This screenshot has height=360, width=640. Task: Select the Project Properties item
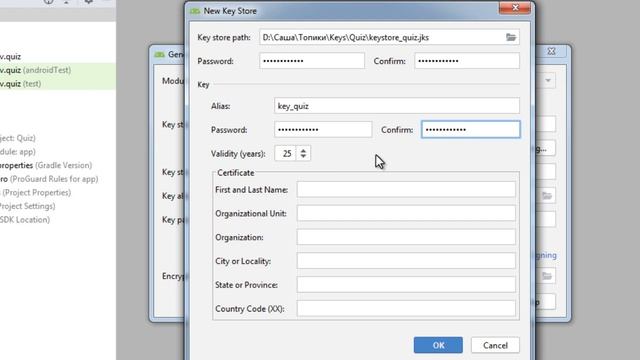coord(36,192)
